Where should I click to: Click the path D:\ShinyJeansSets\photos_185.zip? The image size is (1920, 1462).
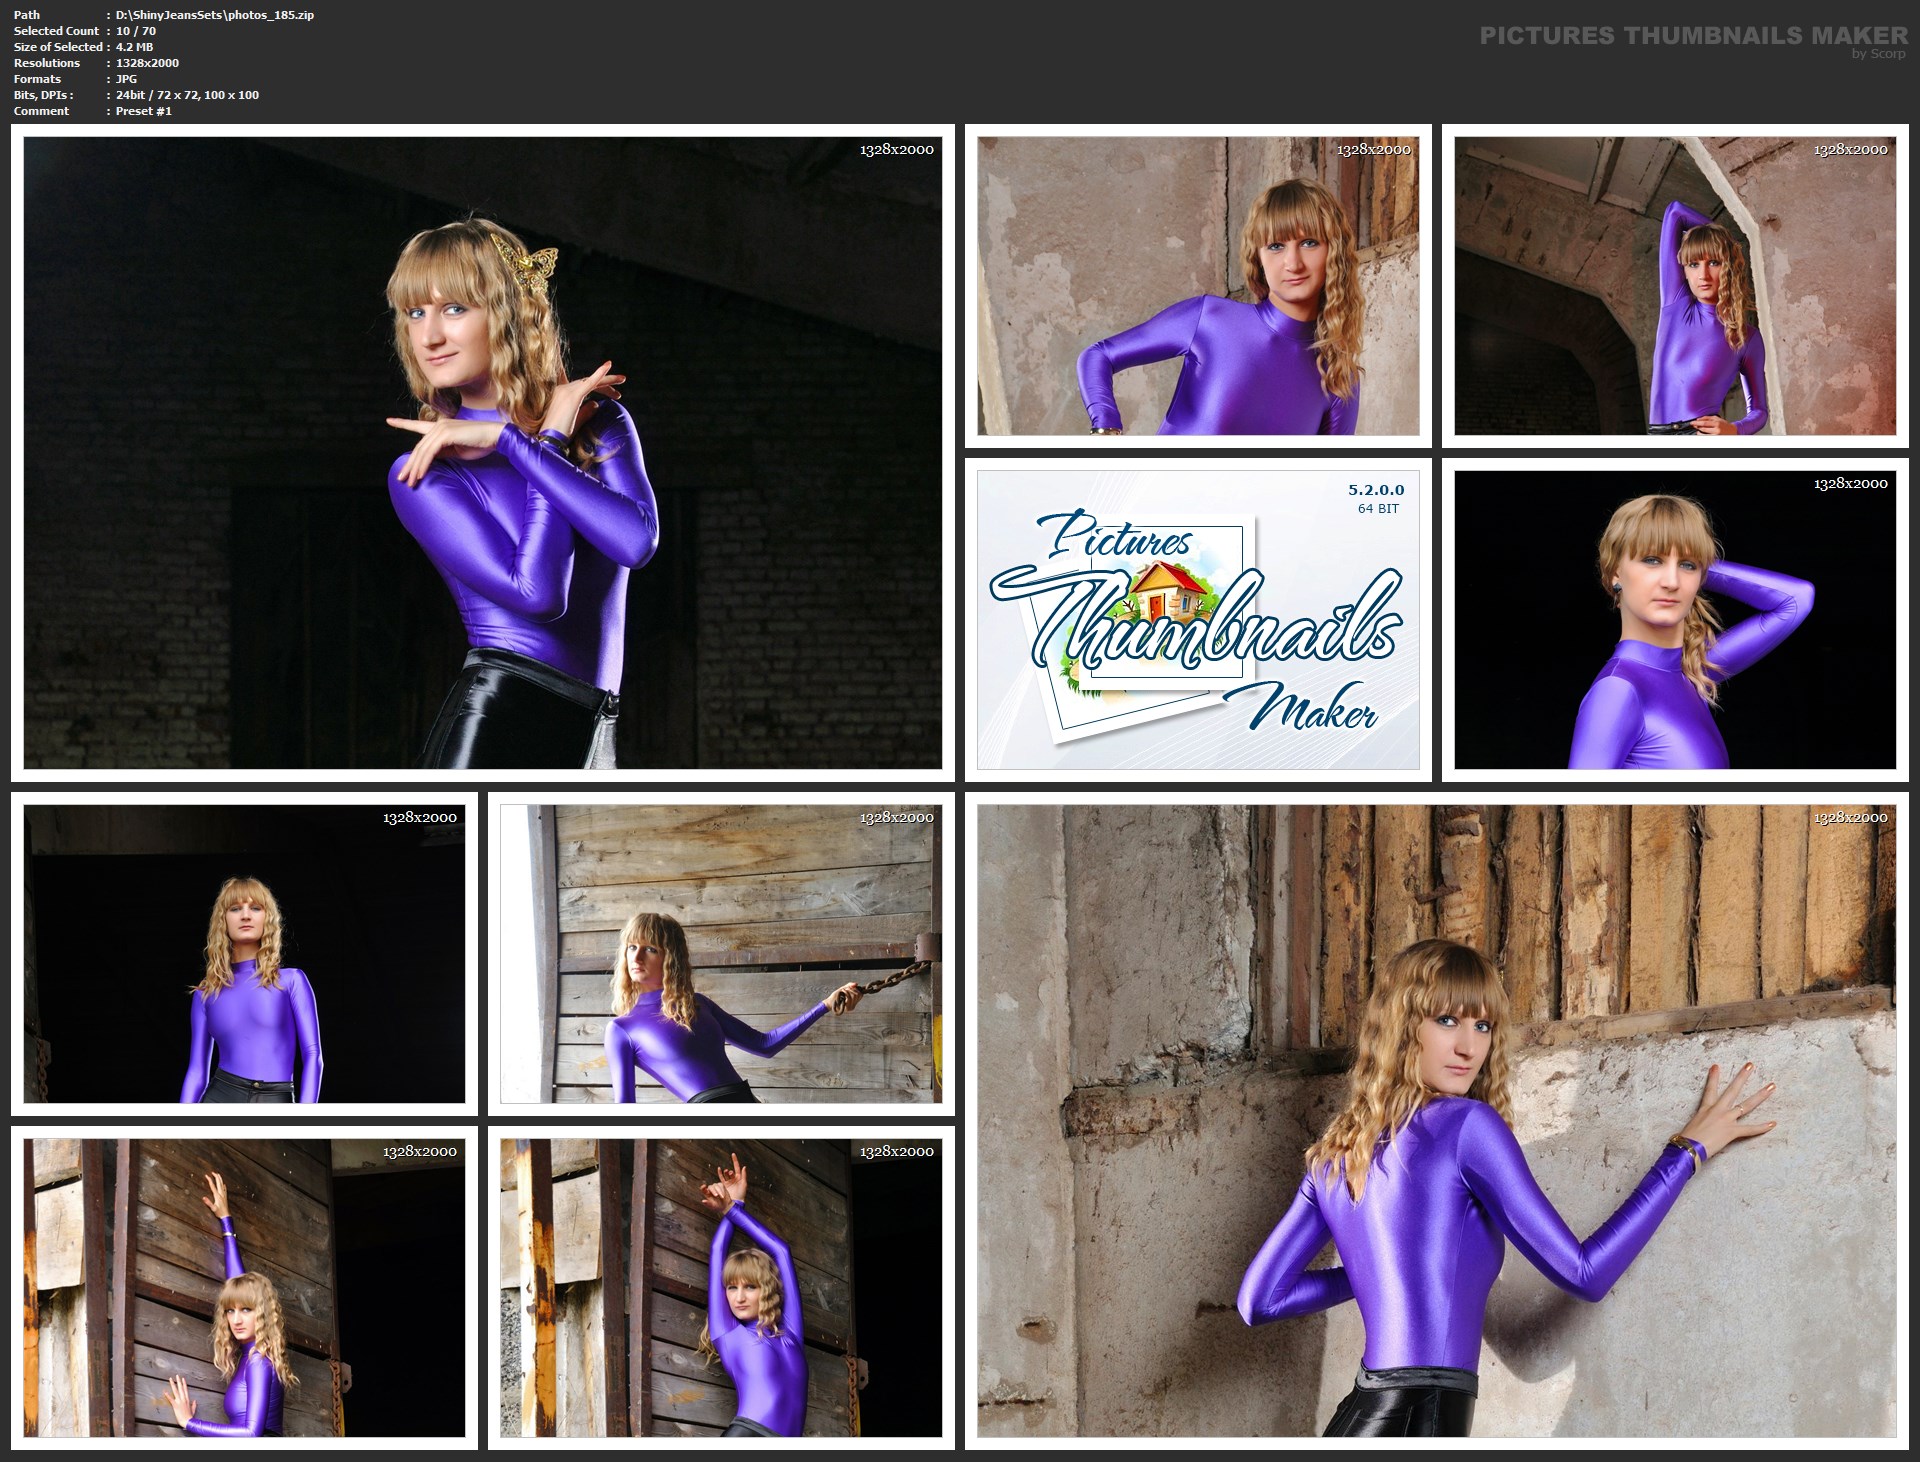[215, 15]
